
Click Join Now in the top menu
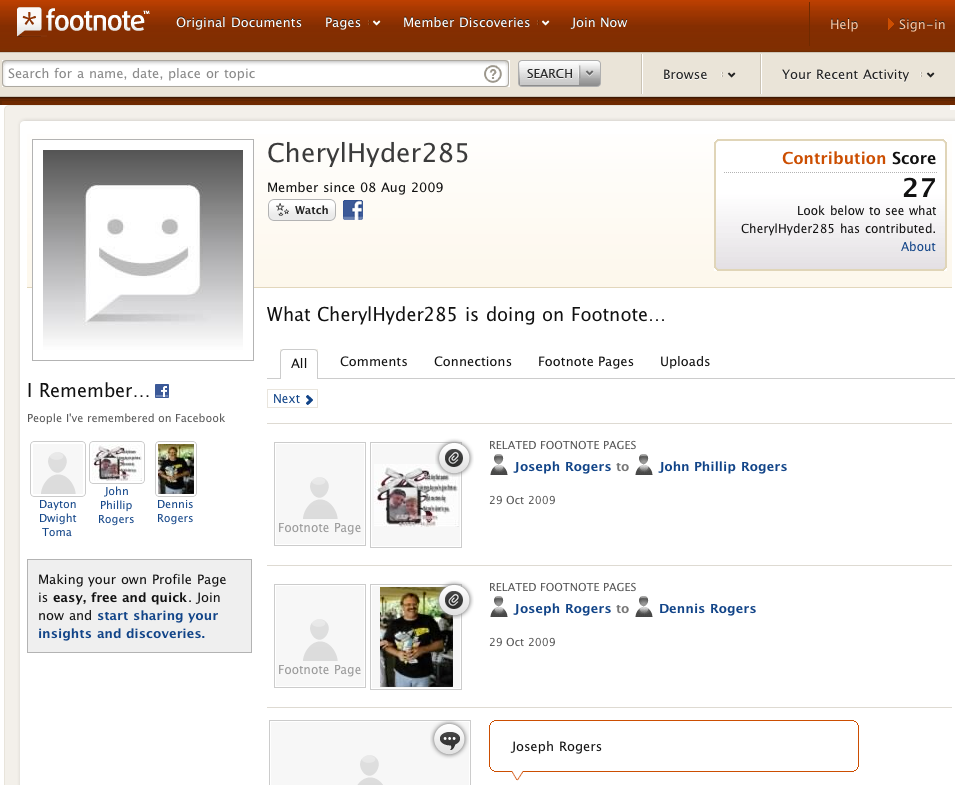pos(599,23)
